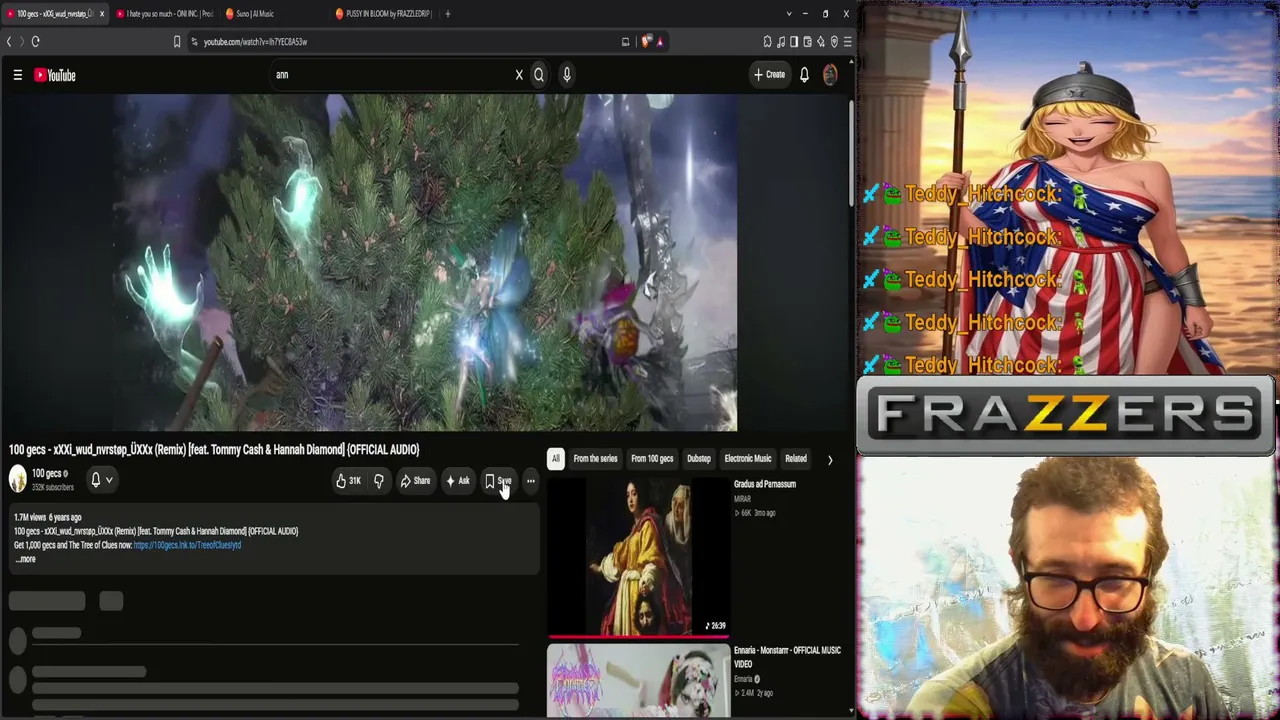Expand the description with ...more
This screenshot has width=1280, height=720.
[25, 559]
